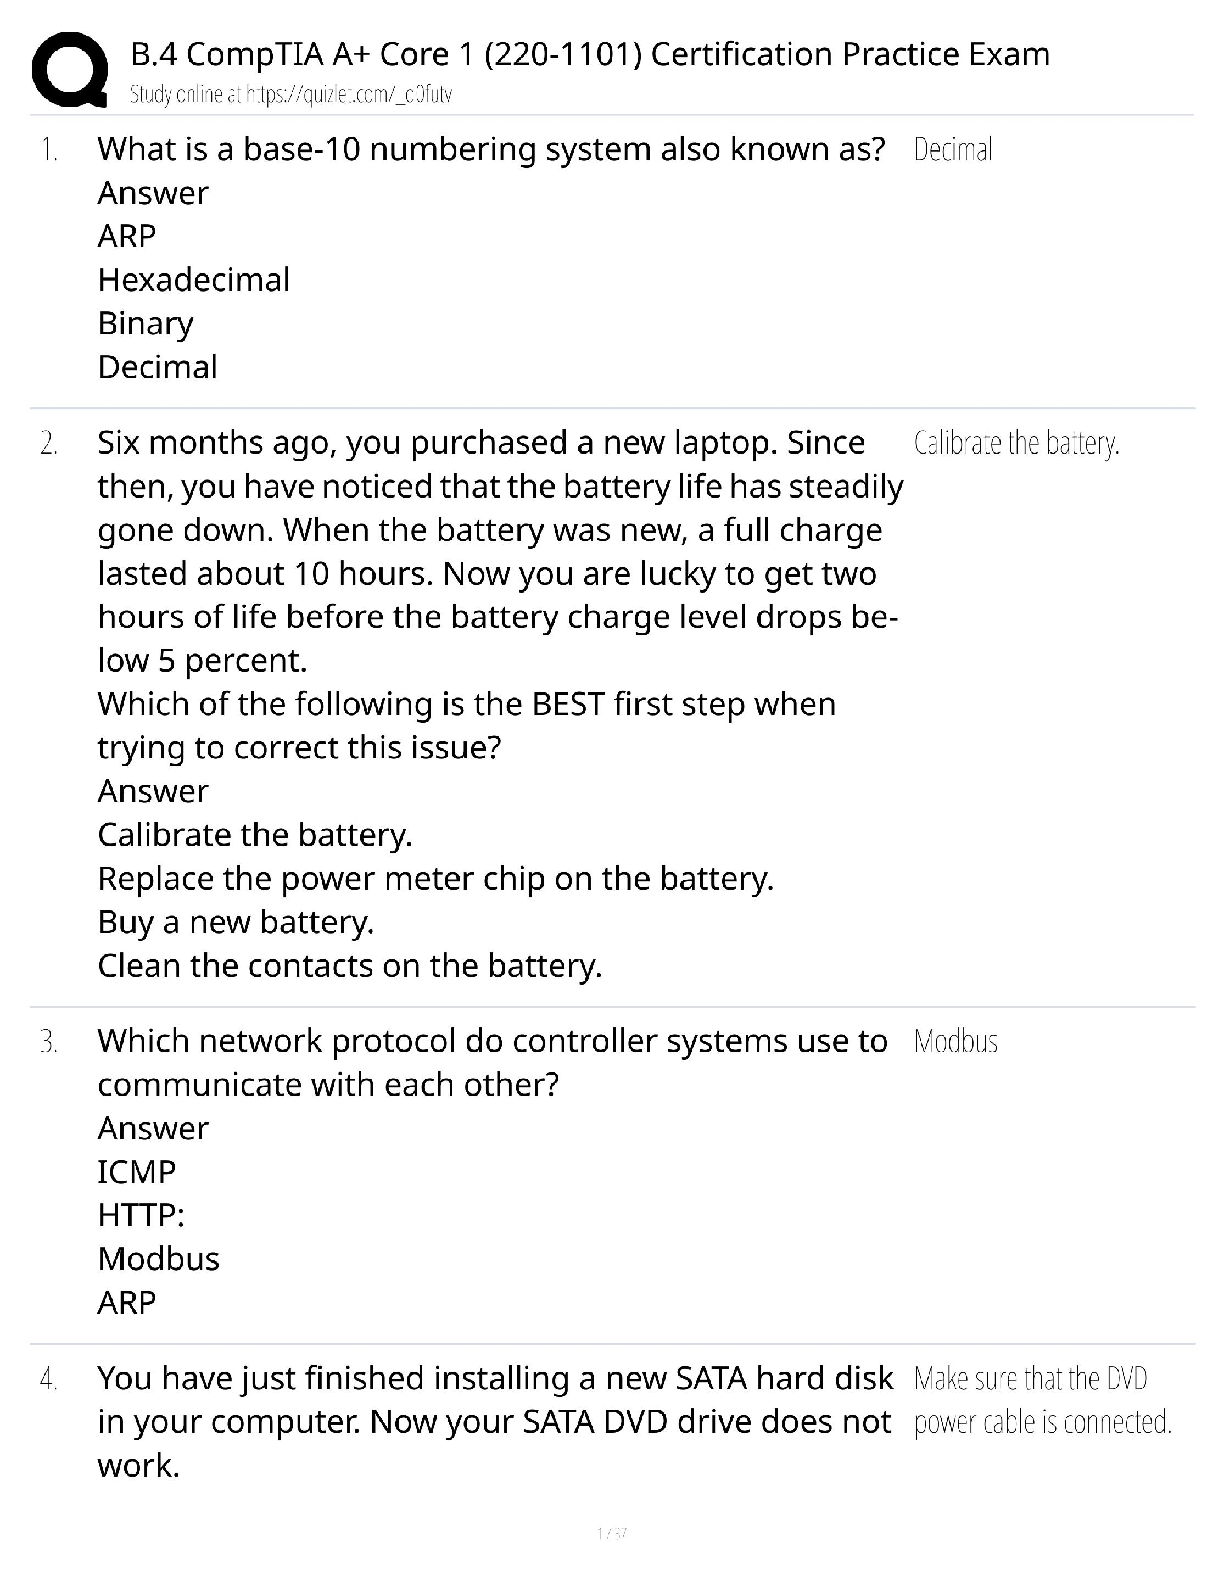Click ARP choice under question 3
Viewport: 1224px width, 1584px height.
click(x=127, y=1303)
